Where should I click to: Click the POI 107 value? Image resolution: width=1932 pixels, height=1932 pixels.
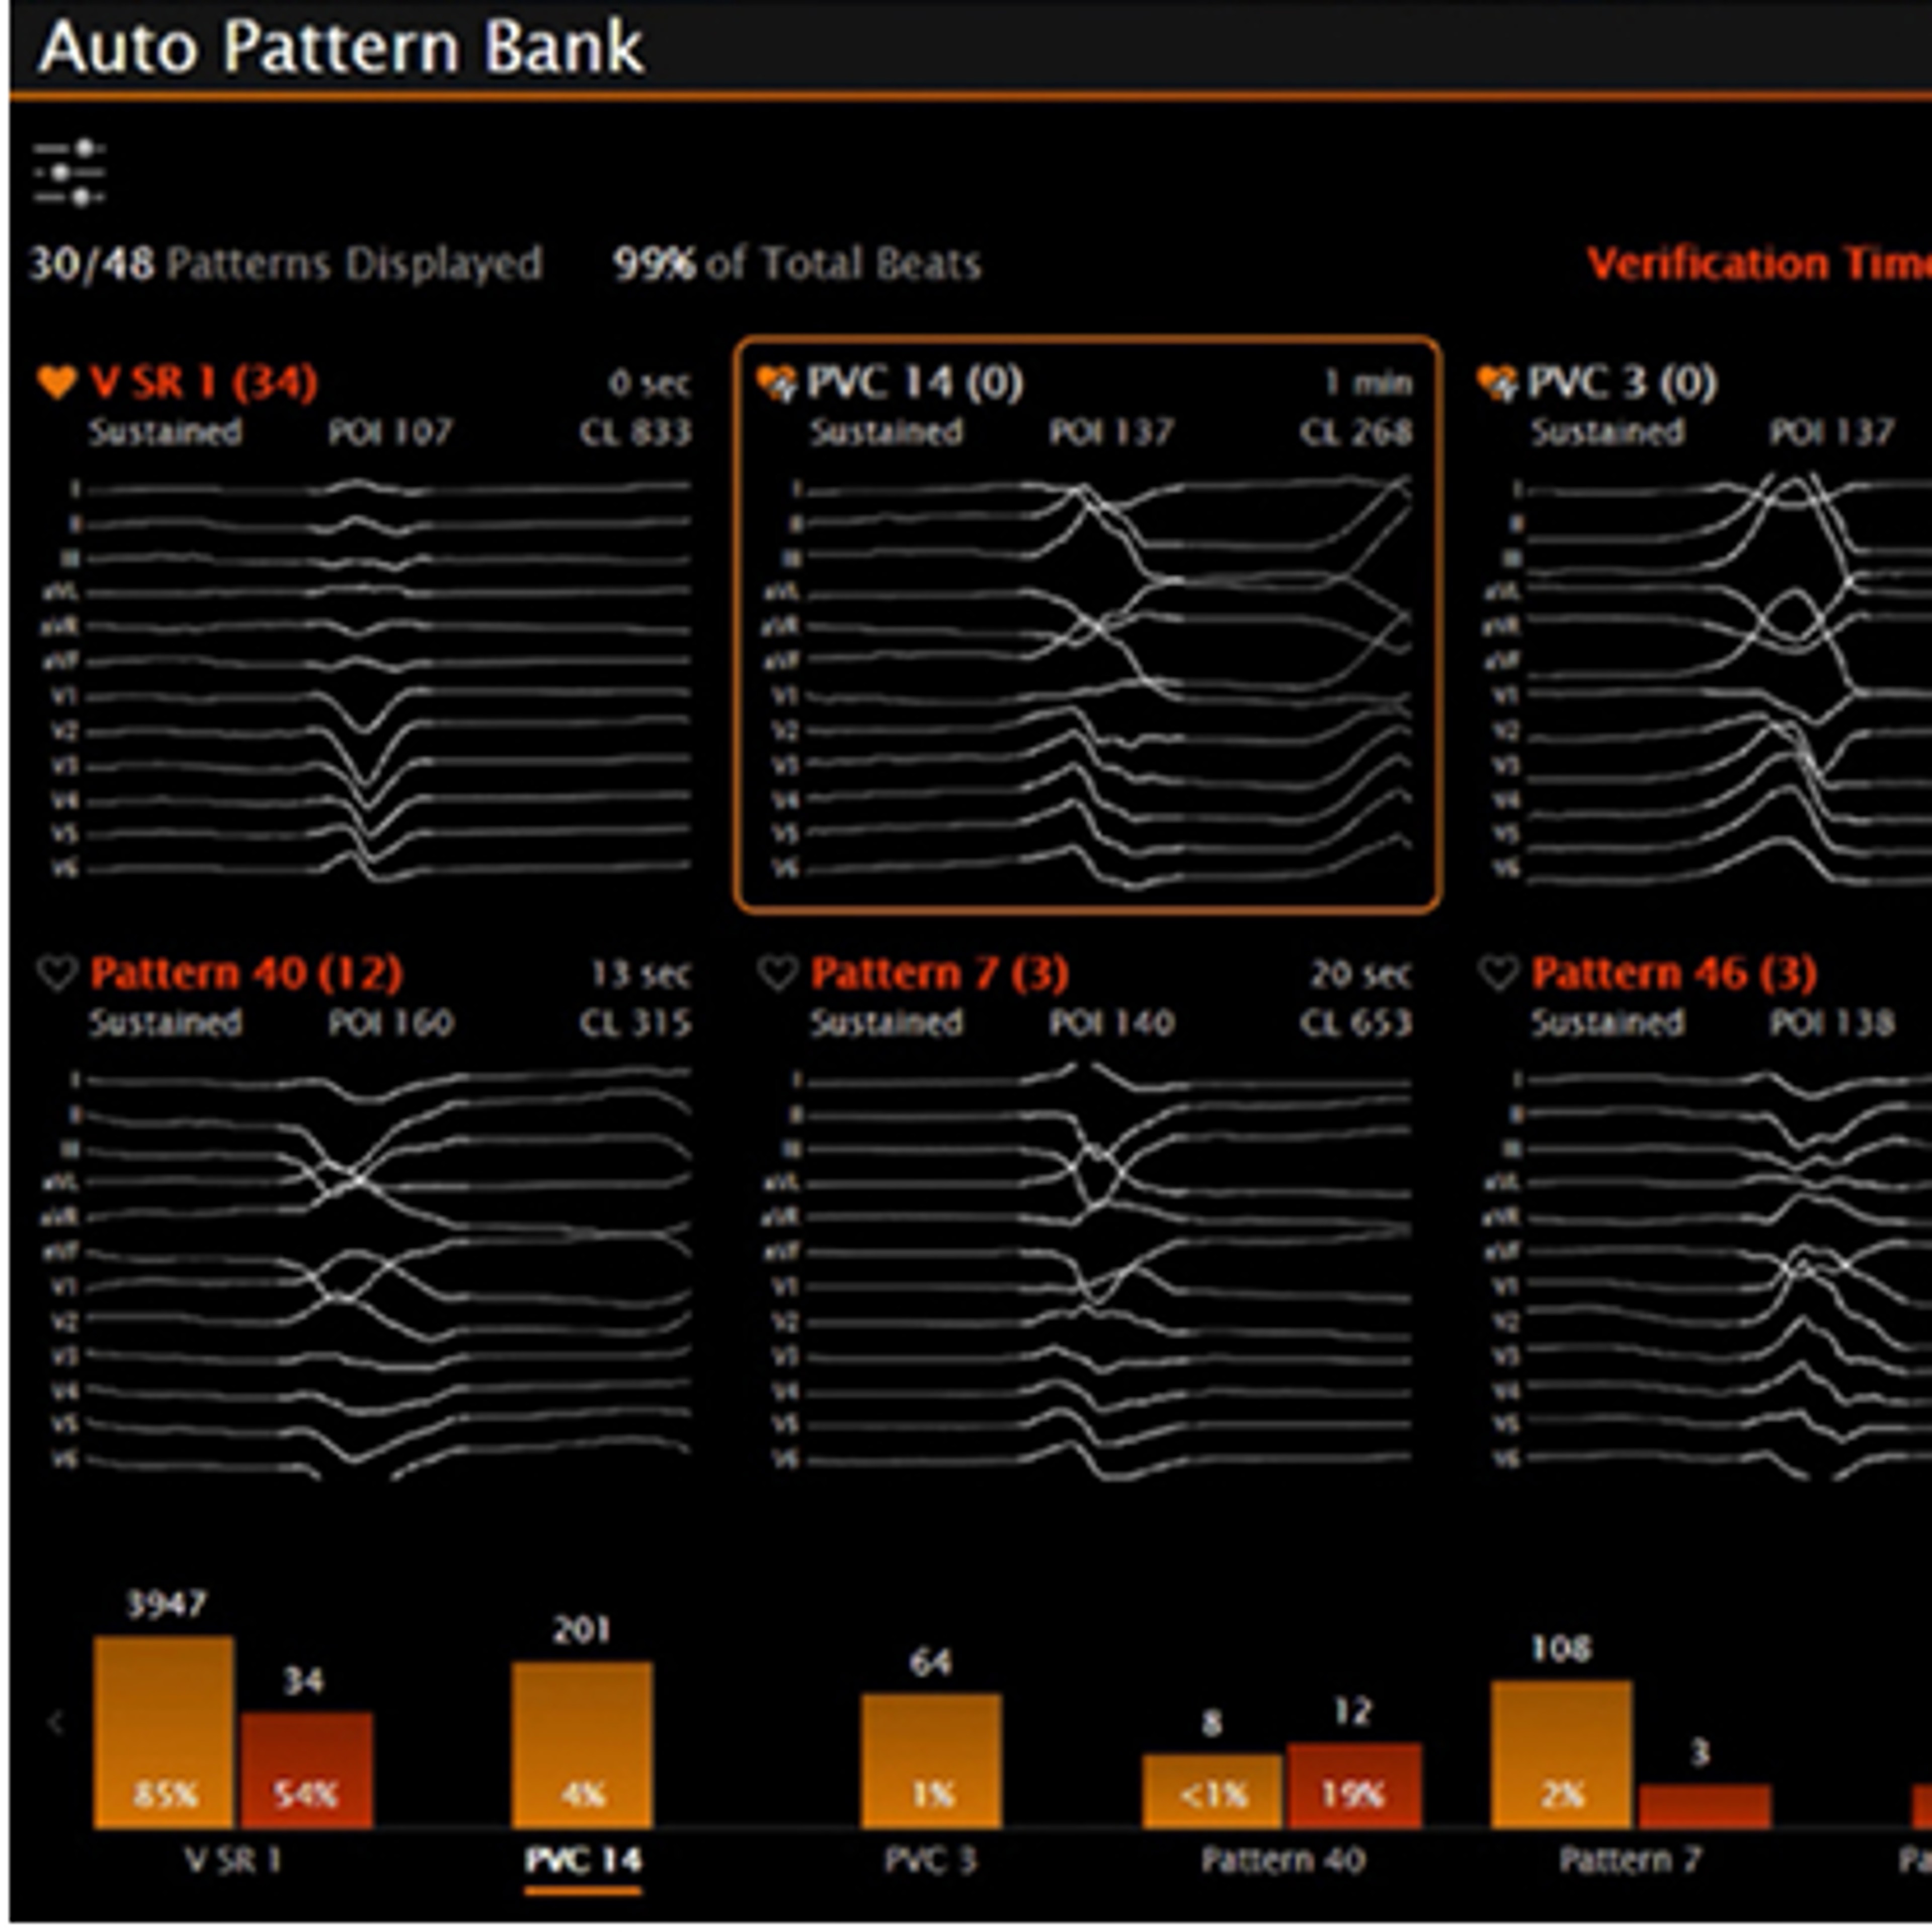[x=391, y=432]
